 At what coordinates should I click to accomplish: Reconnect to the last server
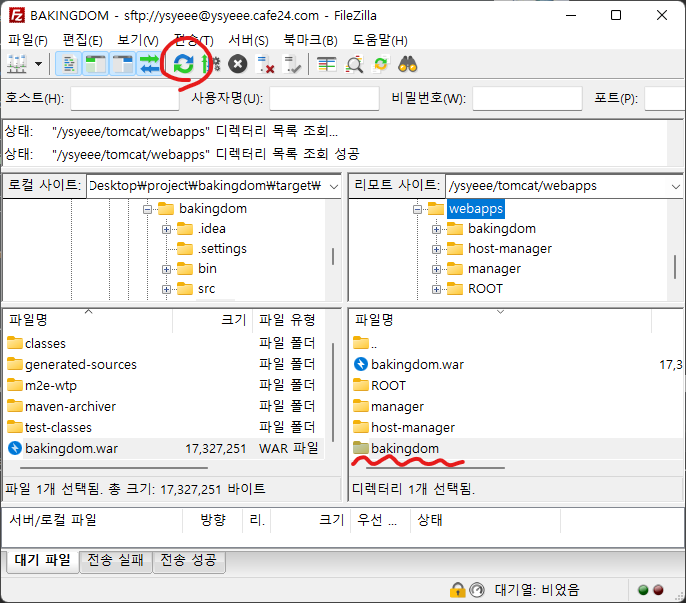[x=291, y=64]
